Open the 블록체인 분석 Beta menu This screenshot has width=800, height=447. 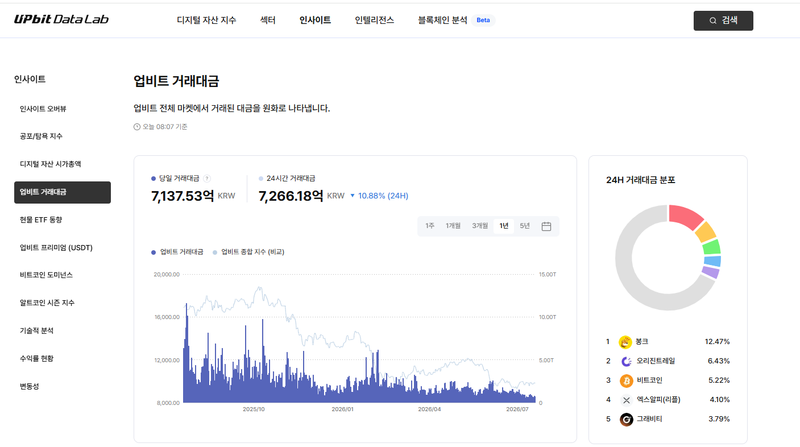click(456, 20)
